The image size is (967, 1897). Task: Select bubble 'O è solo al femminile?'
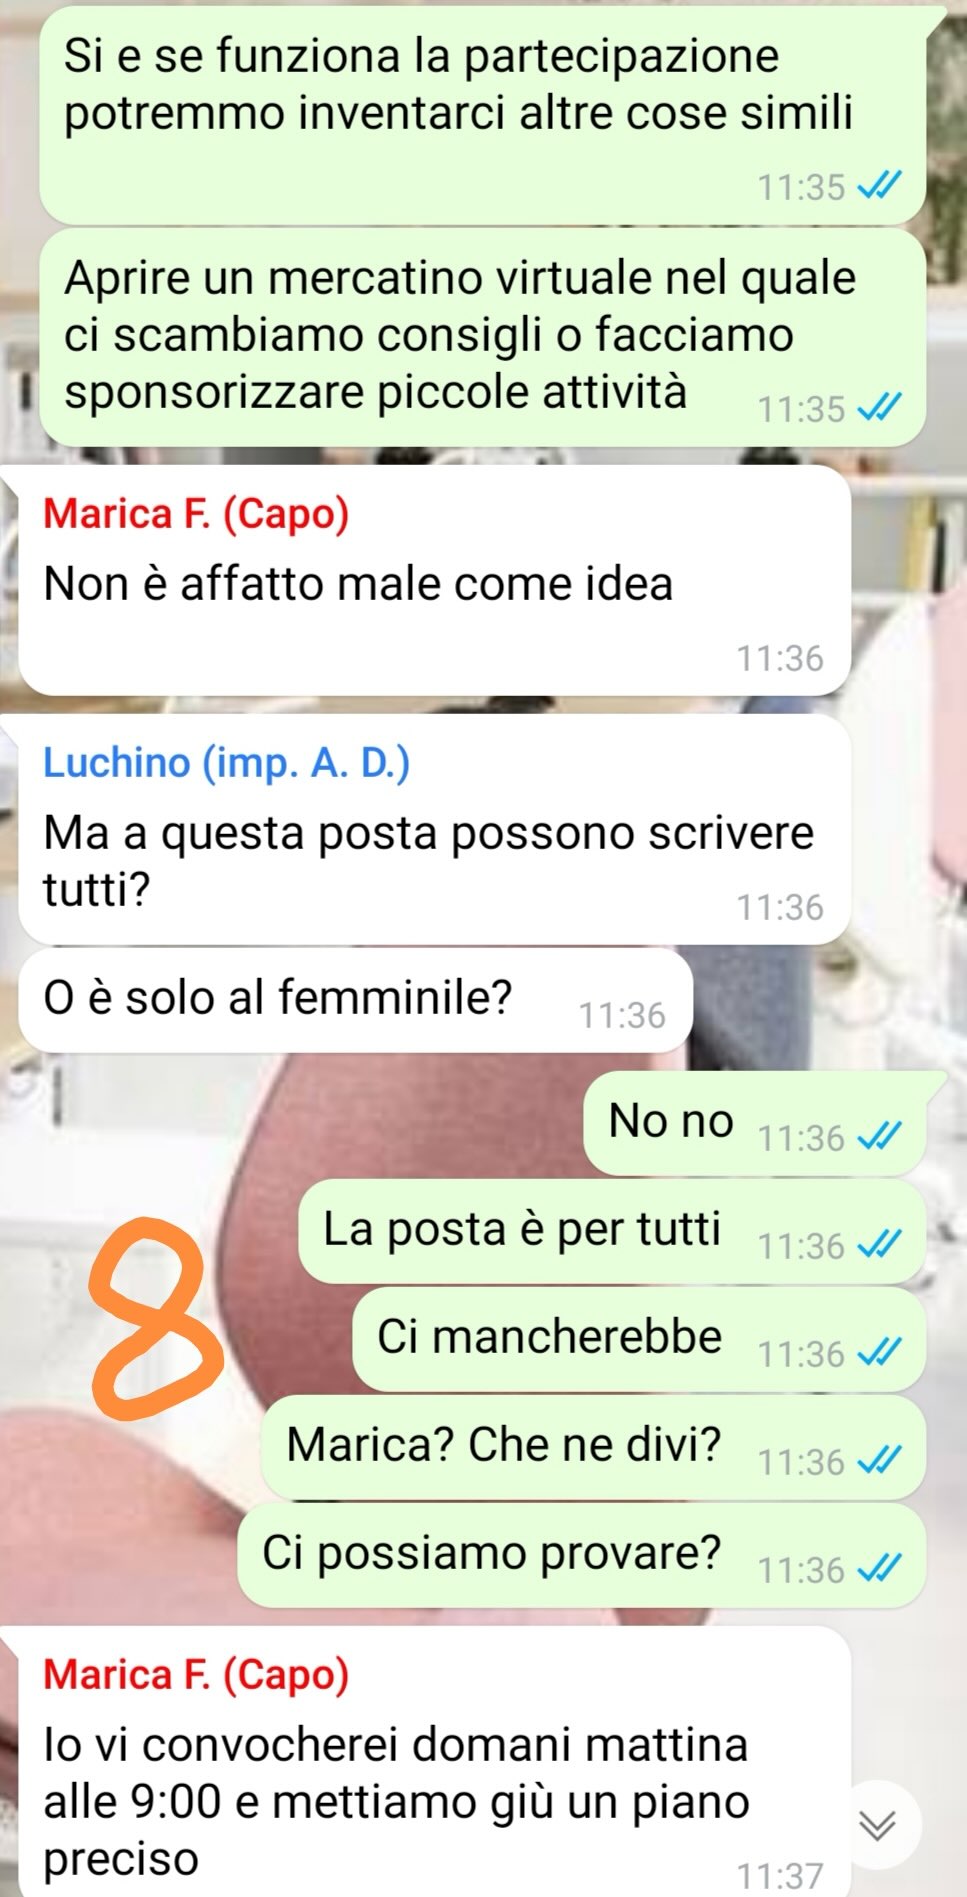tap(355, 1000)
